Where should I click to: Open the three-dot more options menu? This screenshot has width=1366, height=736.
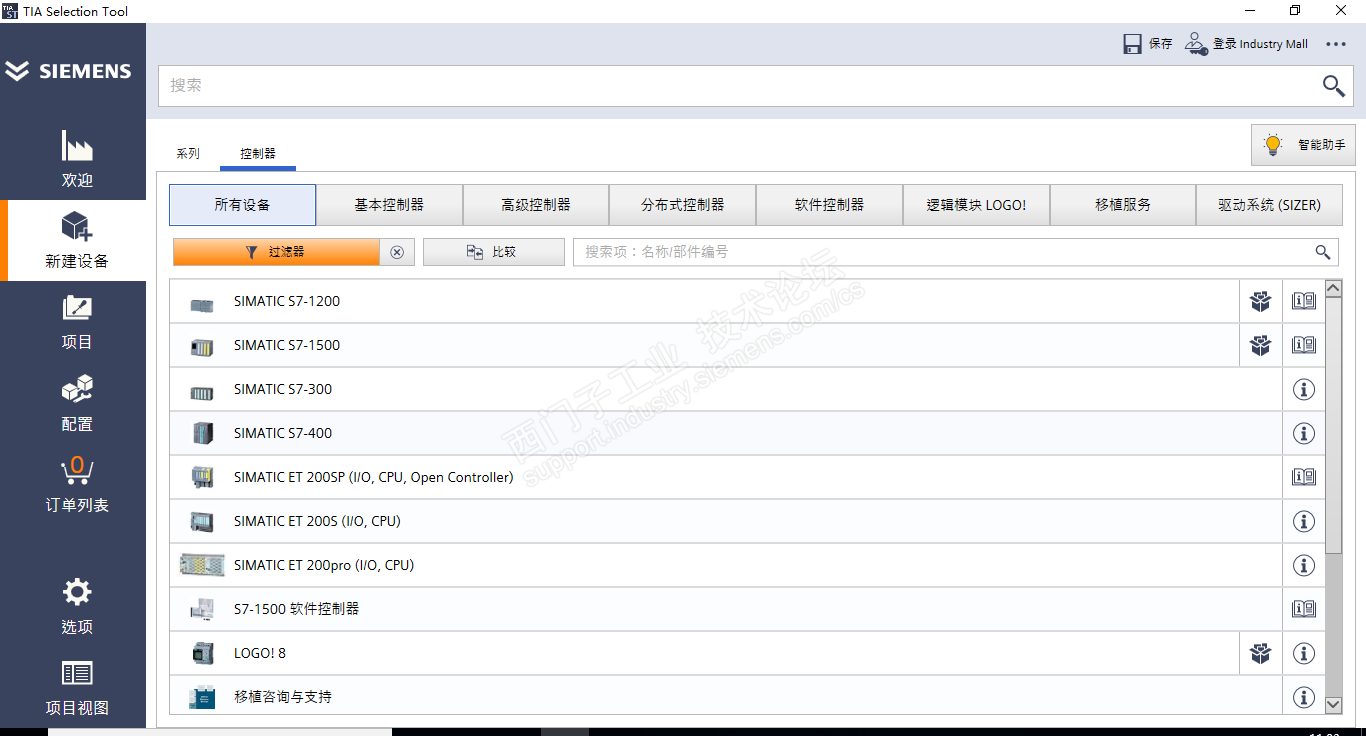click(1336, 44)
